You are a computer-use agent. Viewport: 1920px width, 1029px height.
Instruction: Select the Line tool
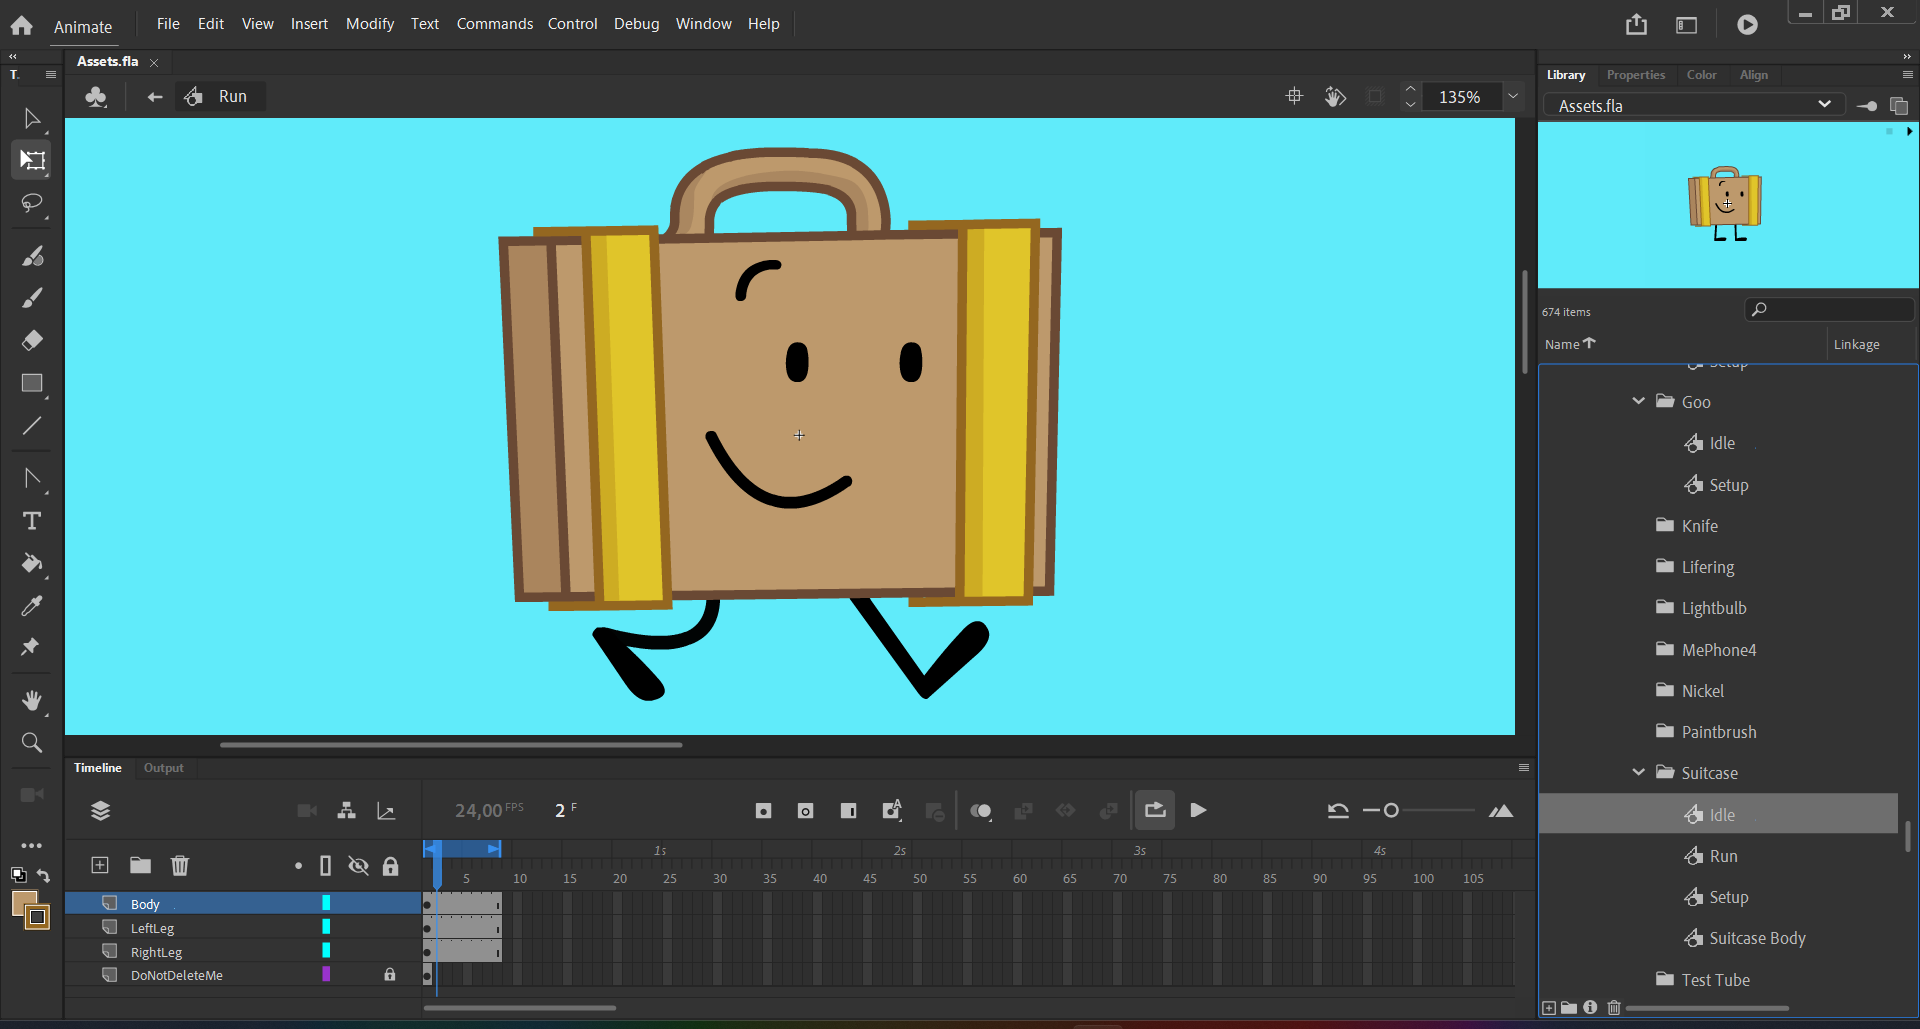click(x=32, y=425)
